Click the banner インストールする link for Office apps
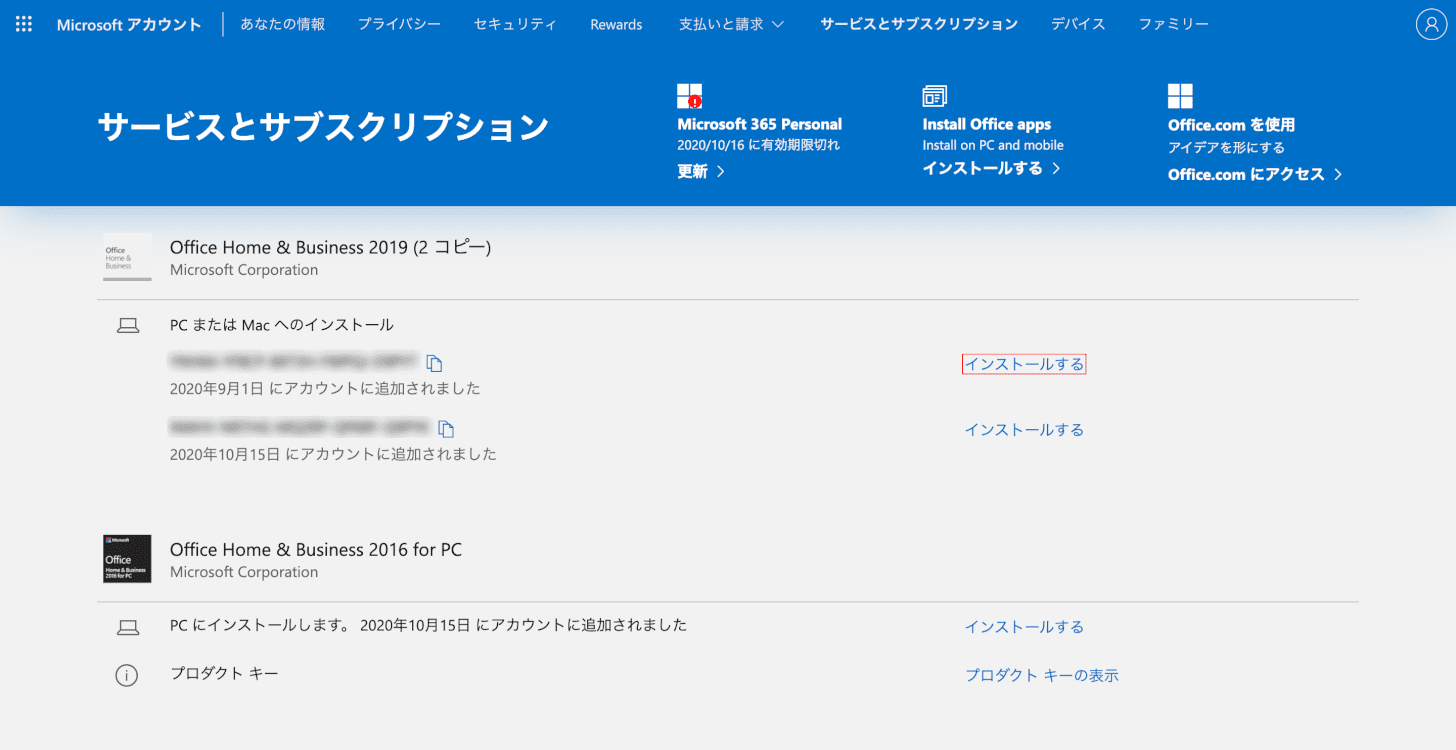1456x750 pixels. 991,168
